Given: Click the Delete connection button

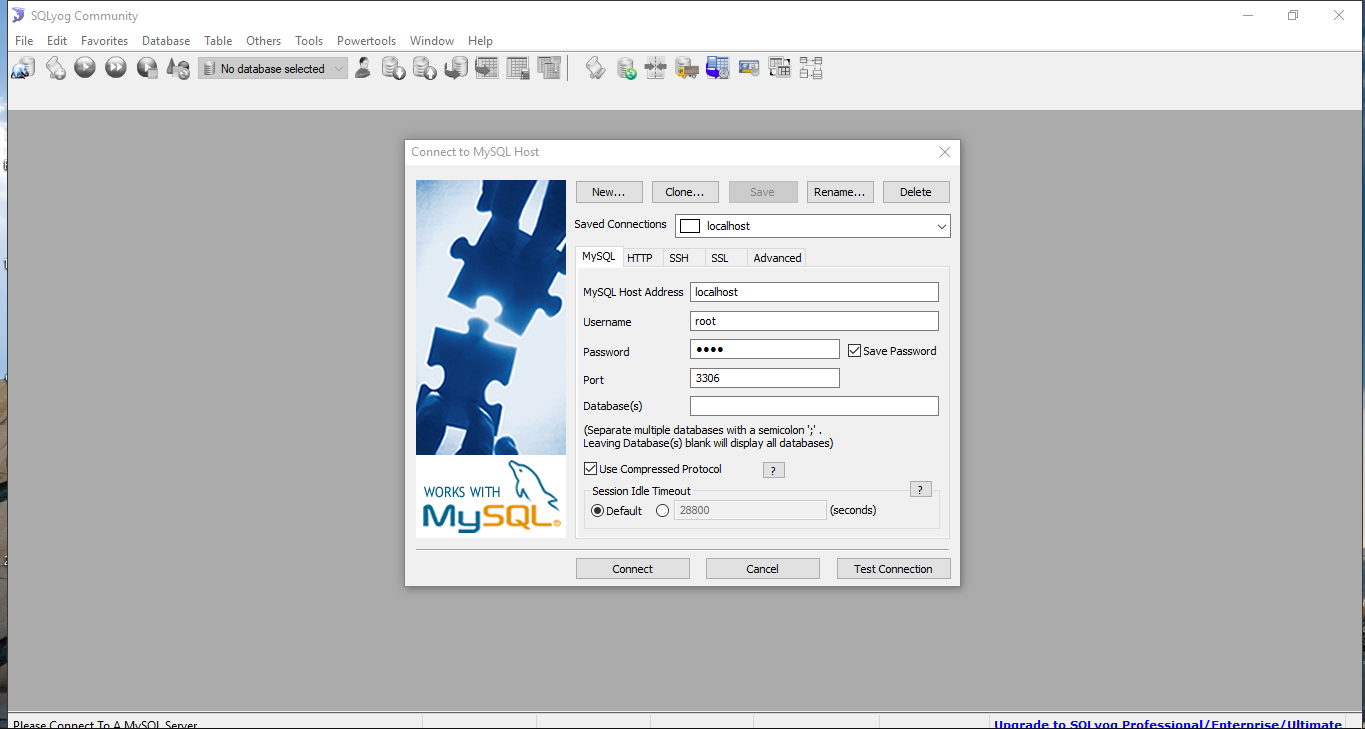Looking at the screenshot, I should click(916, 192).
